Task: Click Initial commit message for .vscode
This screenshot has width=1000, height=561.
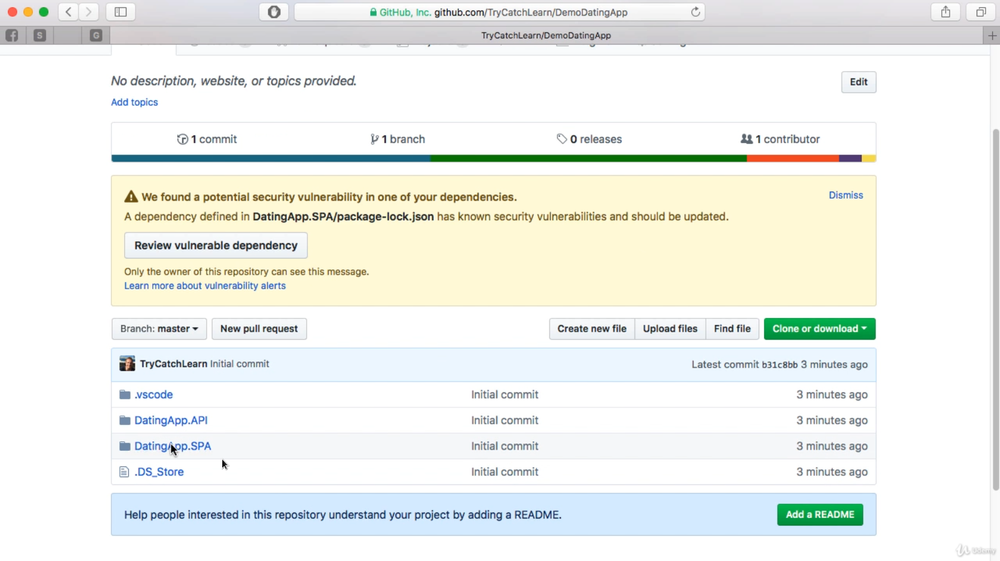Action: (504, 395)
